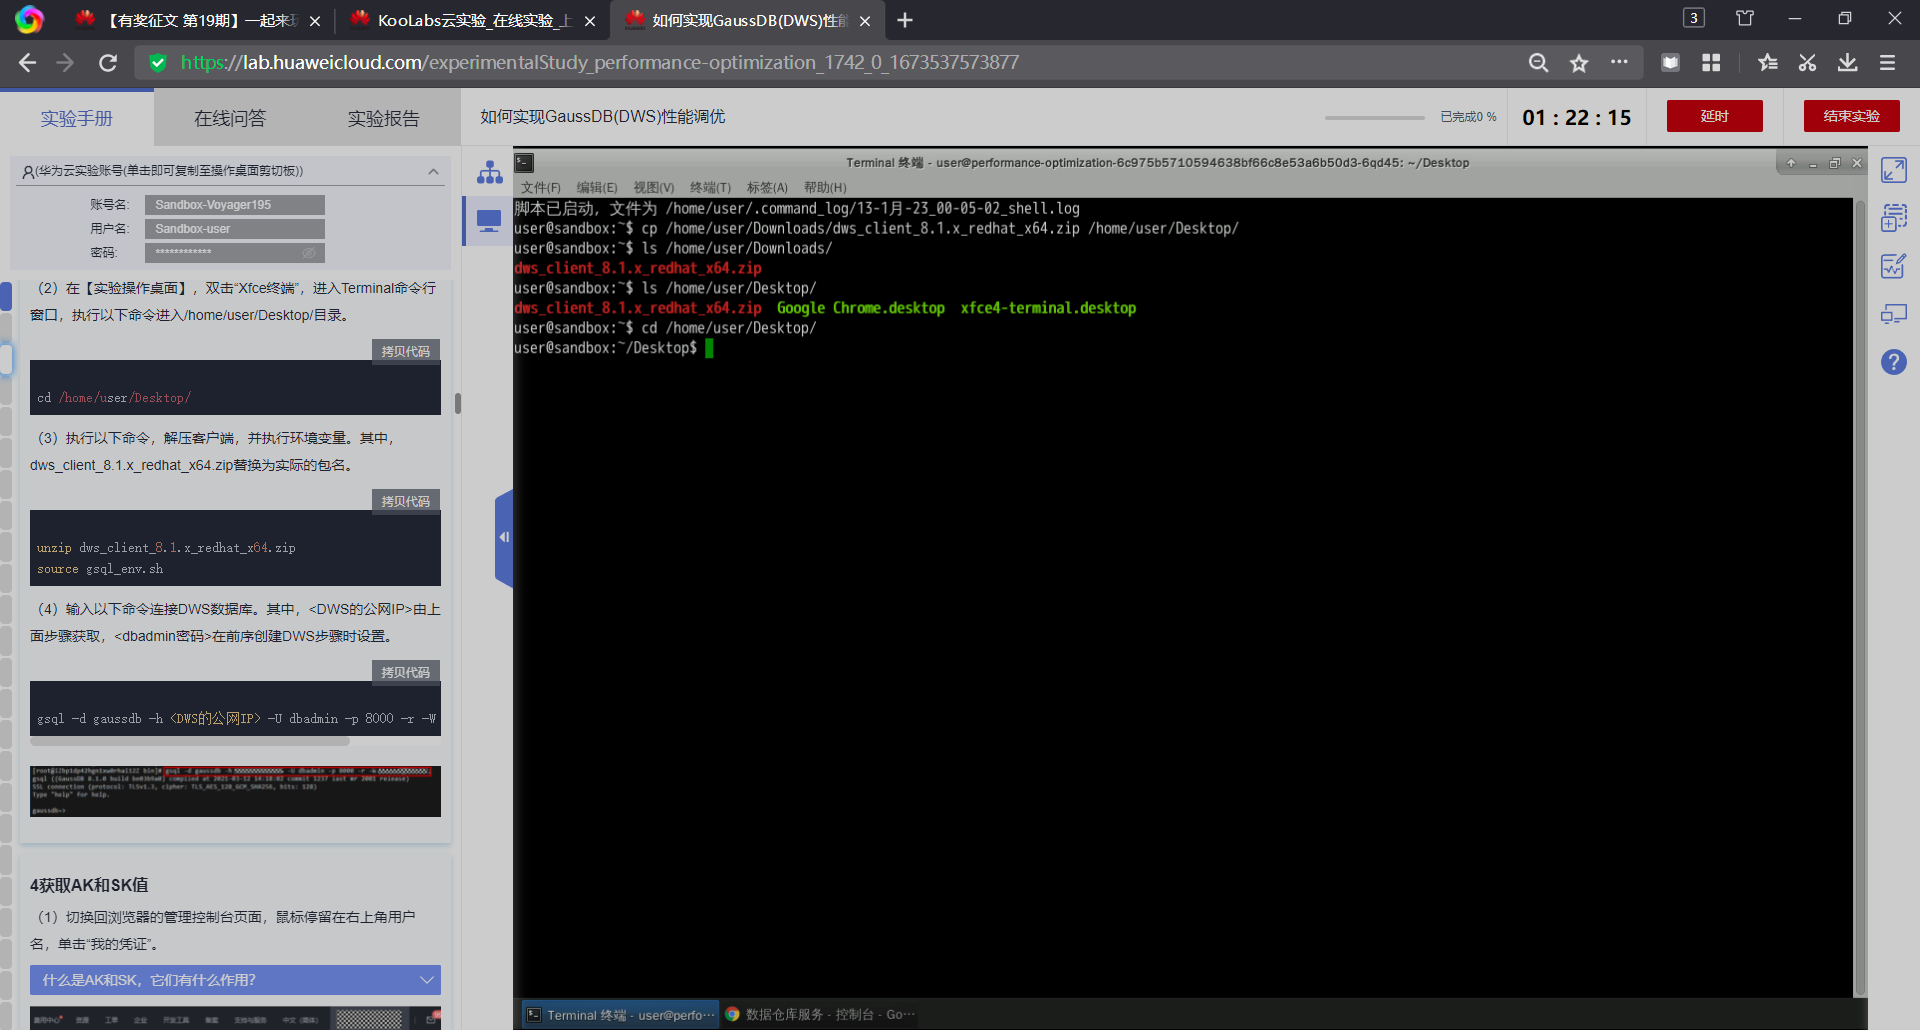Open the four-square extensions grid
This screenshot has height=1030, width=1920.
click(1711, 63)
